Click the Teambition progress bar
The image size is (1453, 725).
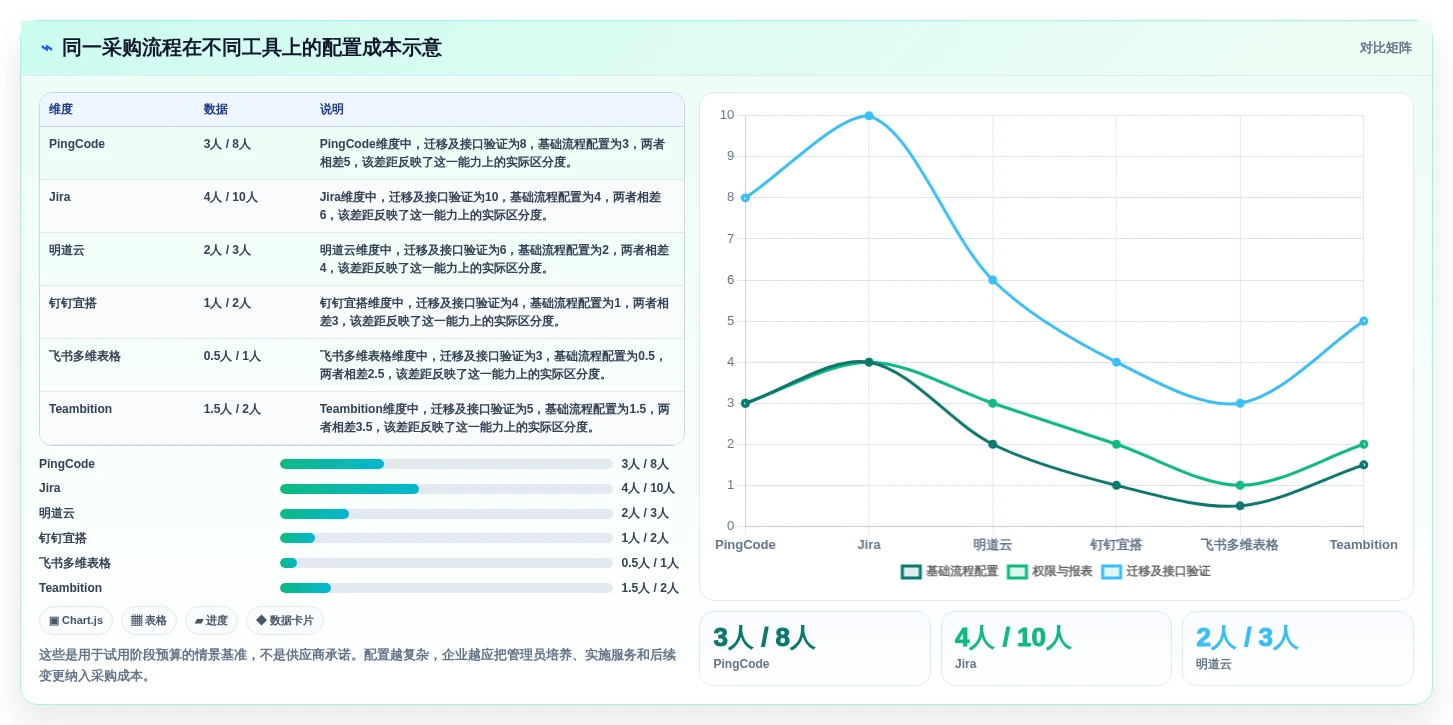pyautogui.click(x=446, y=588)
